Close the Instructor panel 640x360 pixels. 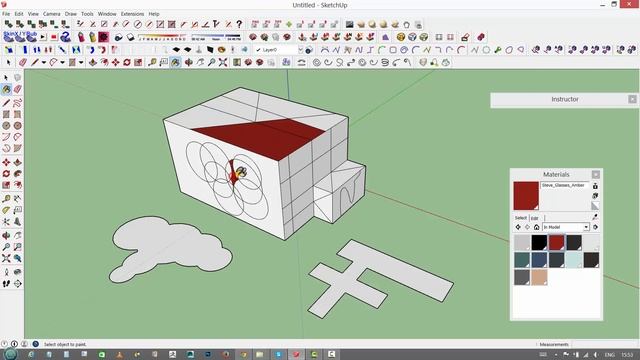point(632,99)
